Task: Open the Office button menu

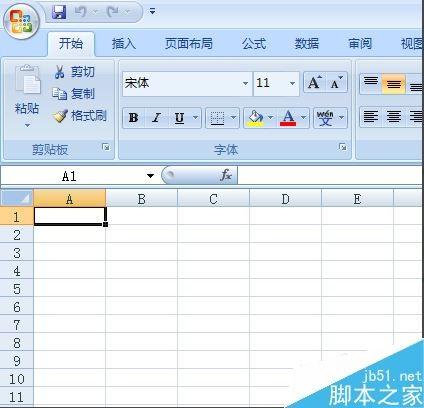Action: point(21,22)
